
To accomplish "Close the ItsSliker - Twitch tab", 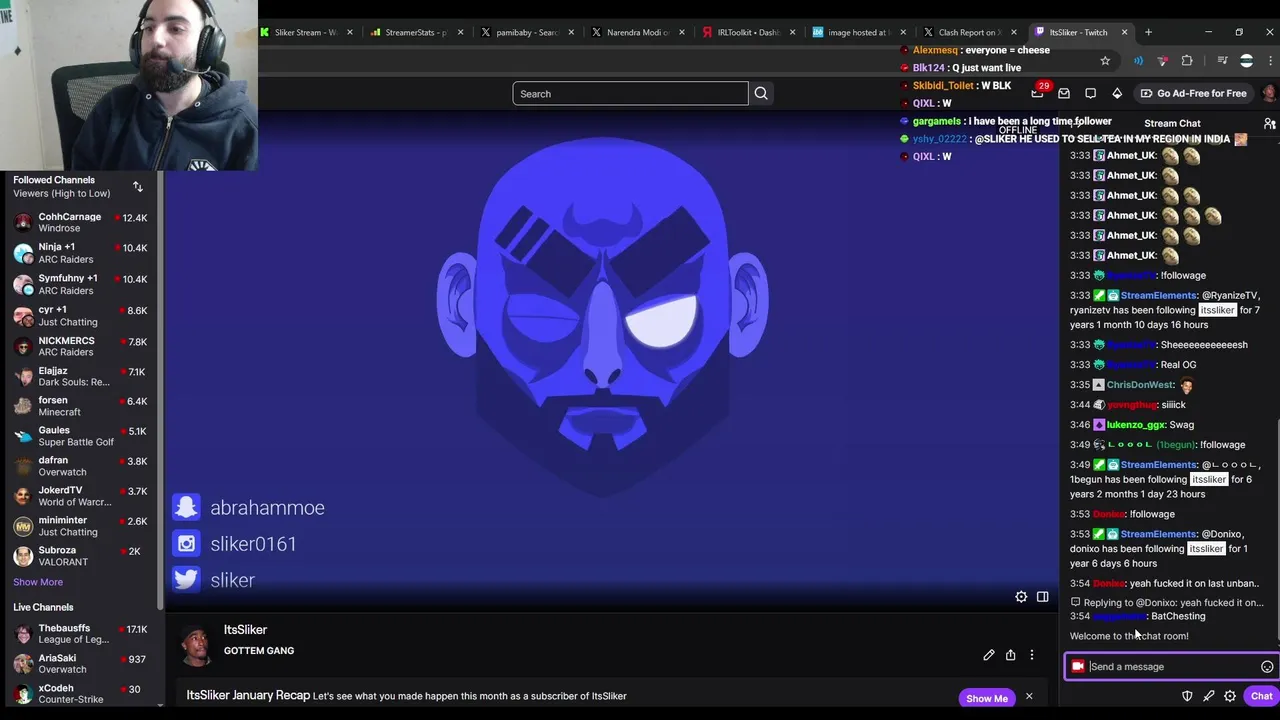I will [x=1124, y=32].
